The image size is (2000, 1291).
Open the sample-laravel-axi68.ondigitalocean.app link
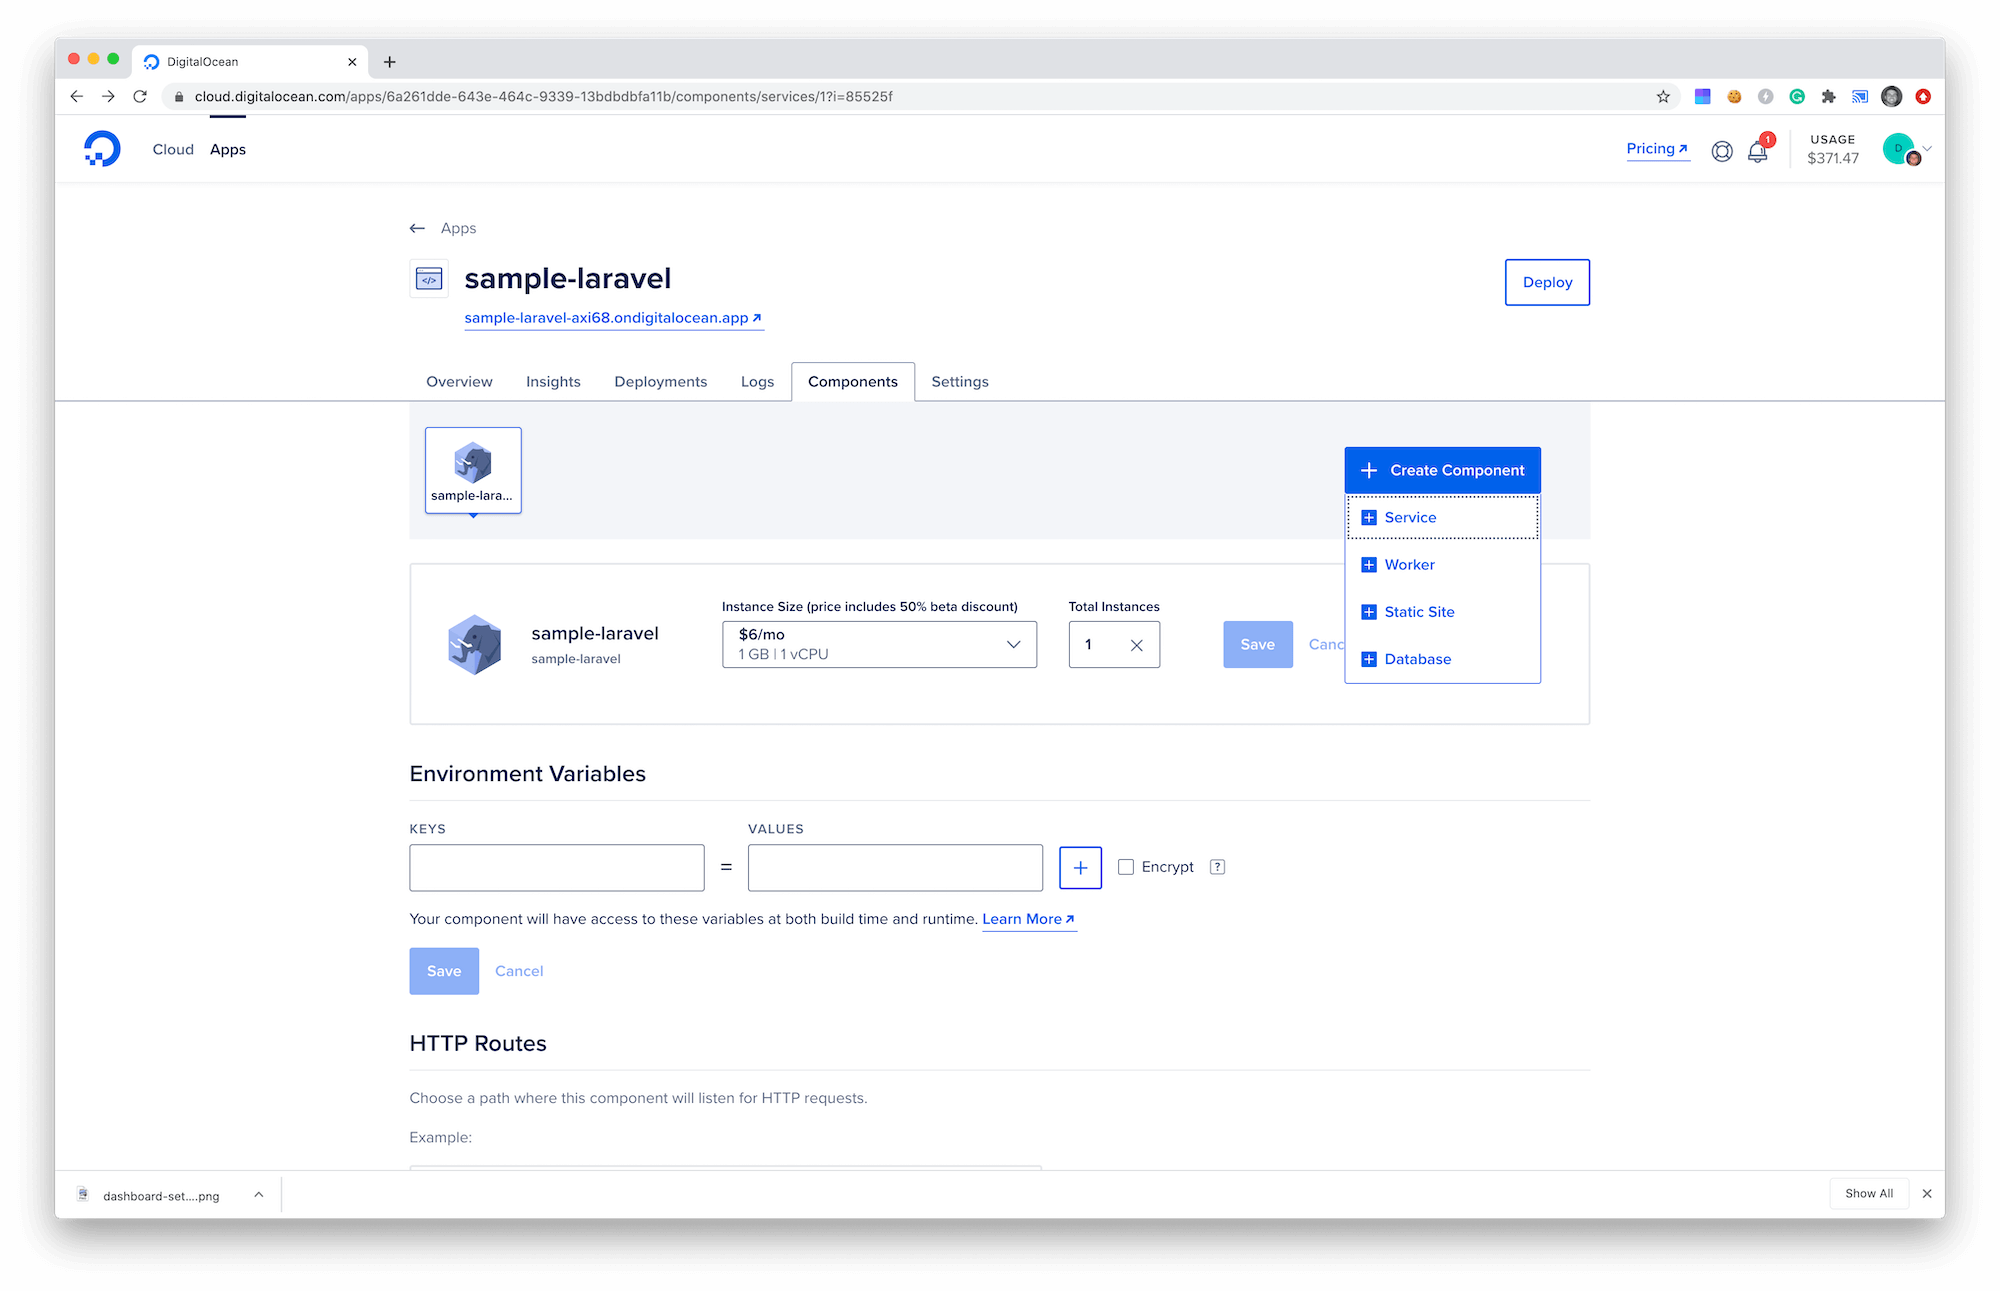coord(613,318)
